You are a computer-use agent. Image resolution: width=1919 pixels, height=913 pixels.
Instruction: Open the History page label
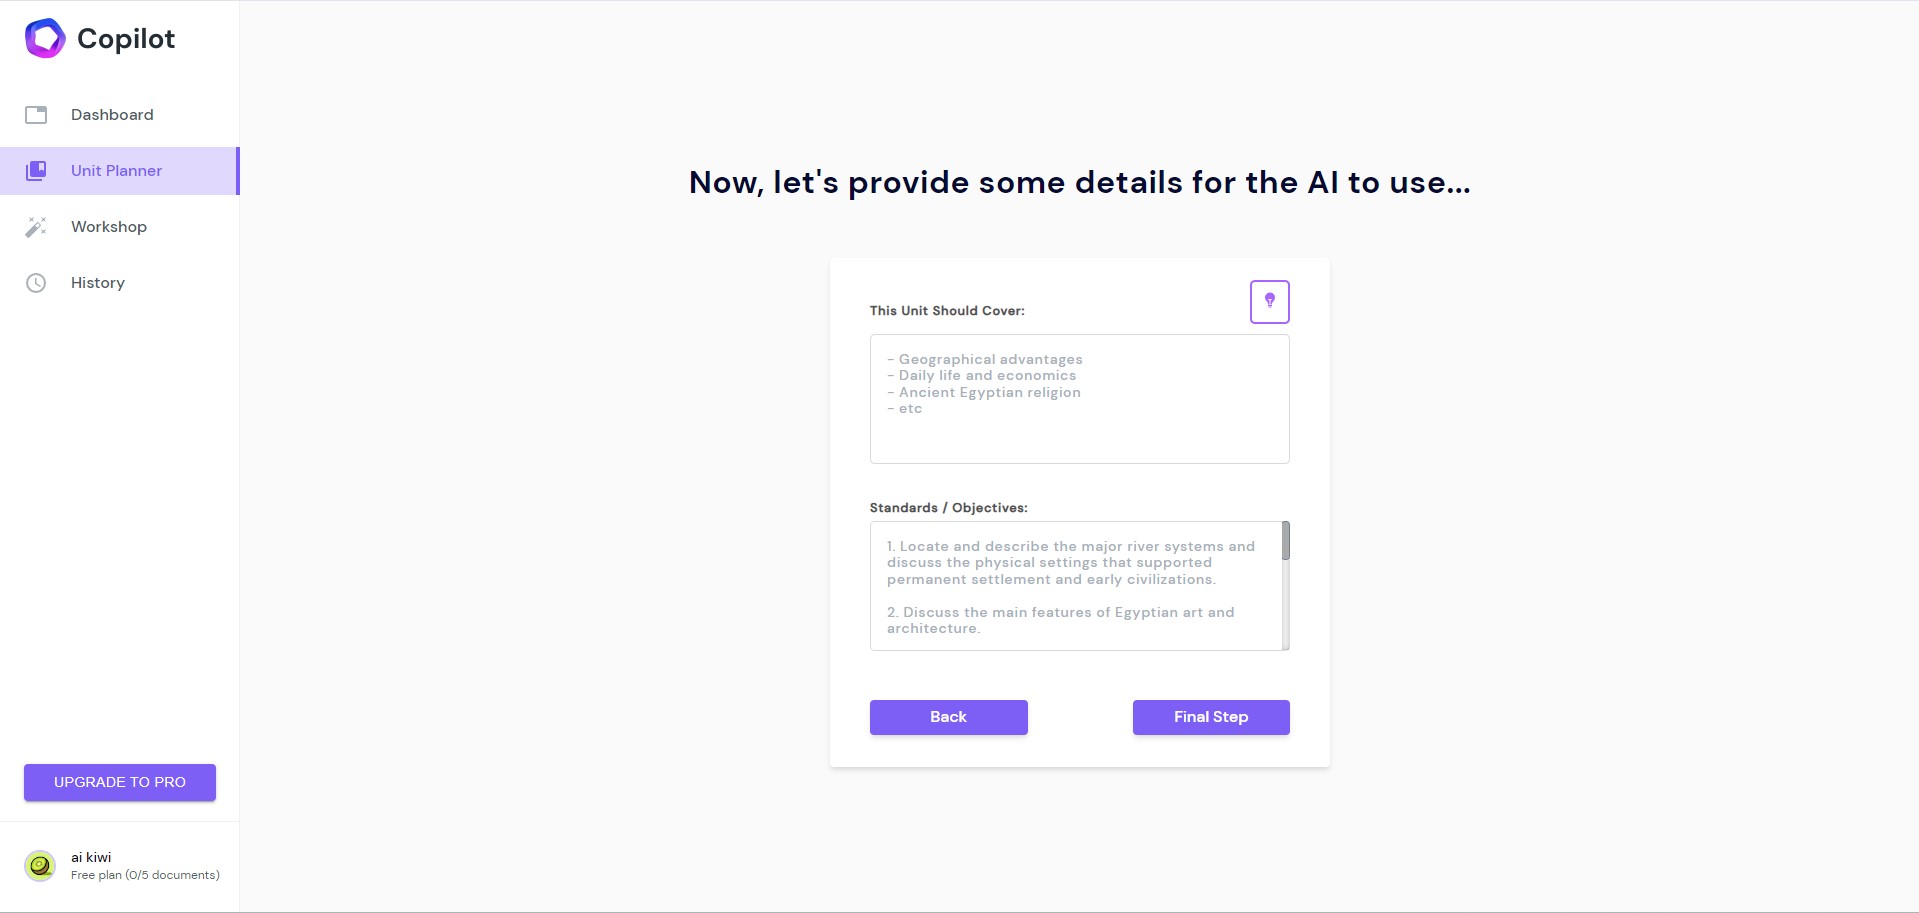point(98,283)
